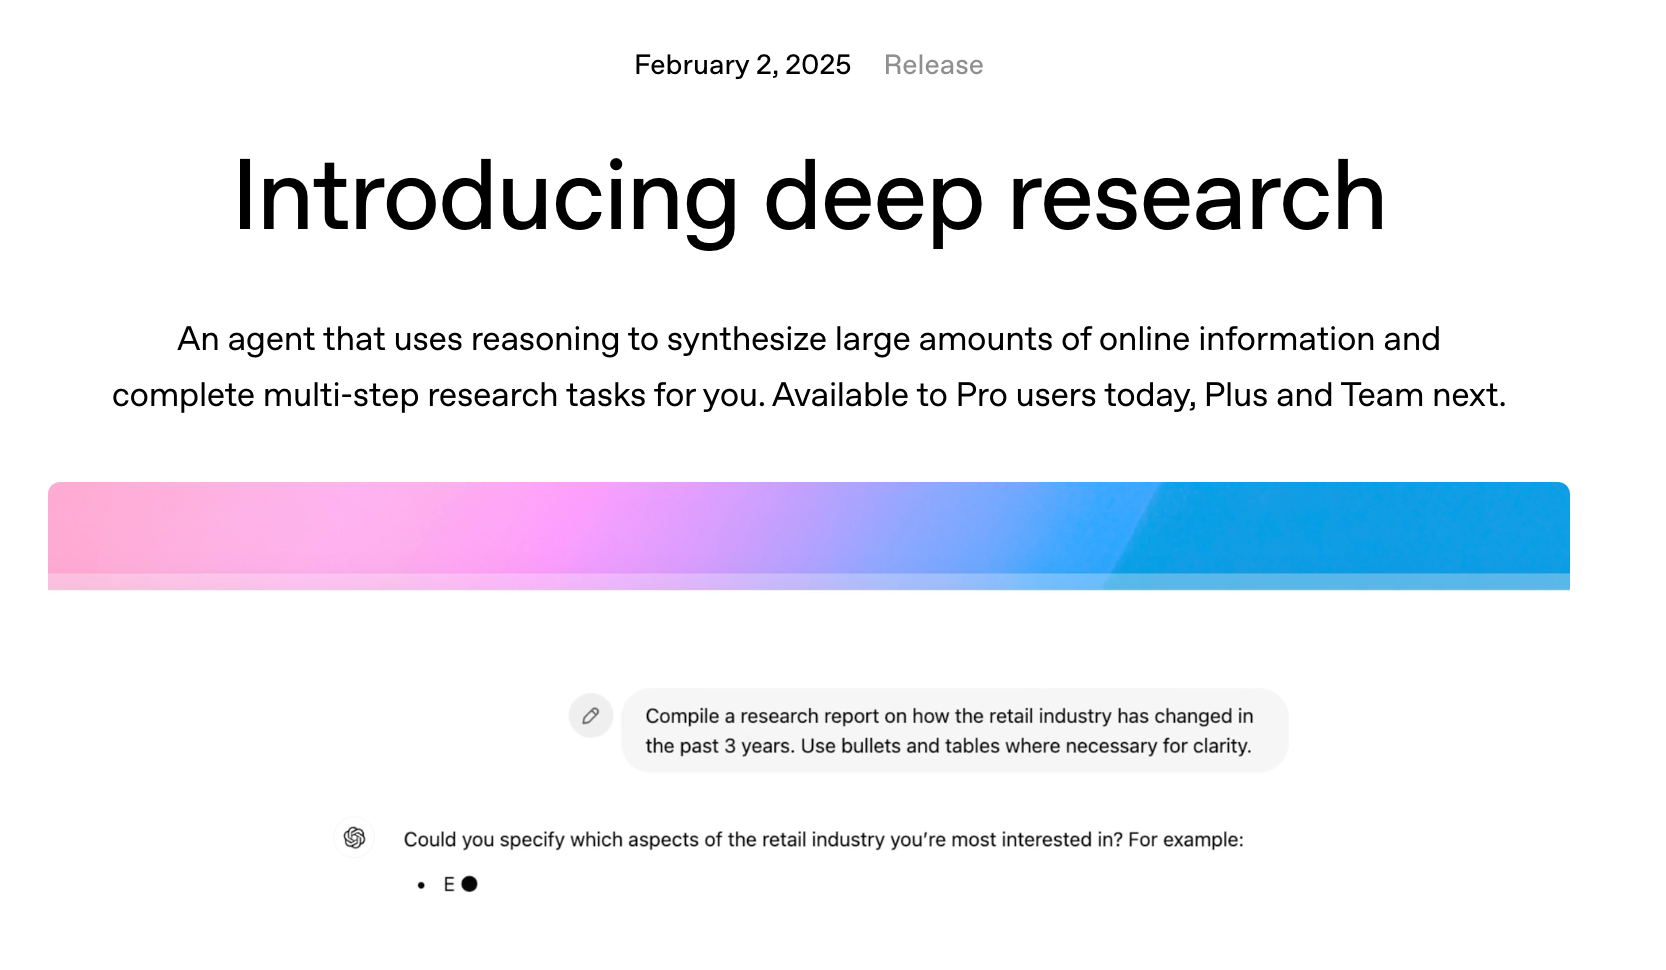Click the bullet item beginning with E
The image size is (1666, 970).
(449, 884)
